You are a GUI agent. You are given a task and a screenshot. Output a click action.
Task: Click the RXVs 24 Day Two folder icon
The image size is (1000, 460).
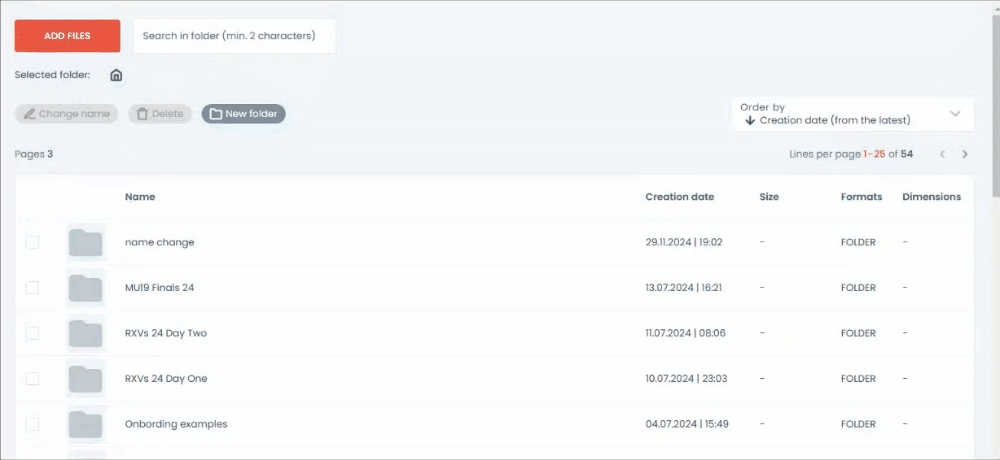(86, 333)
